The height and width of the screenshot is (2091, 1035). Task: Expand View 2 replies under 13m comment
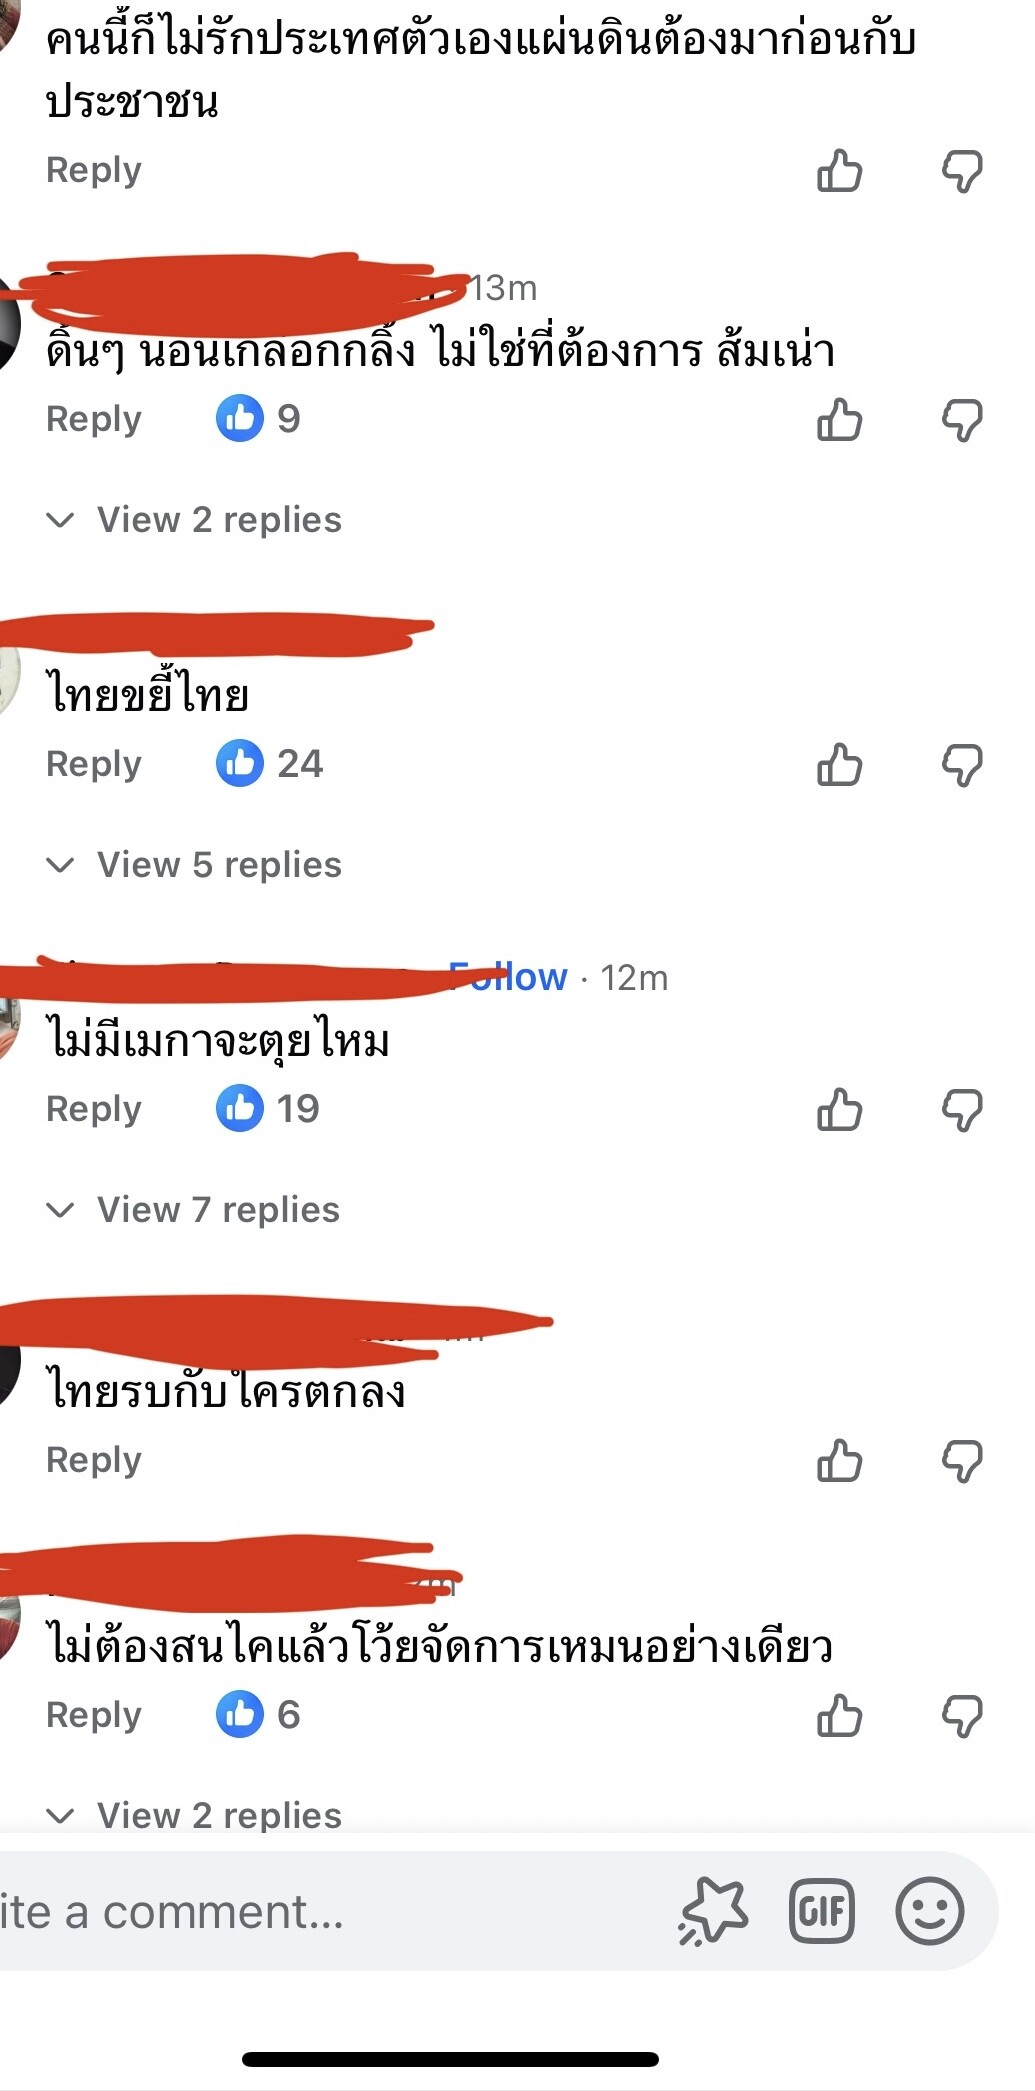point(194,519)
